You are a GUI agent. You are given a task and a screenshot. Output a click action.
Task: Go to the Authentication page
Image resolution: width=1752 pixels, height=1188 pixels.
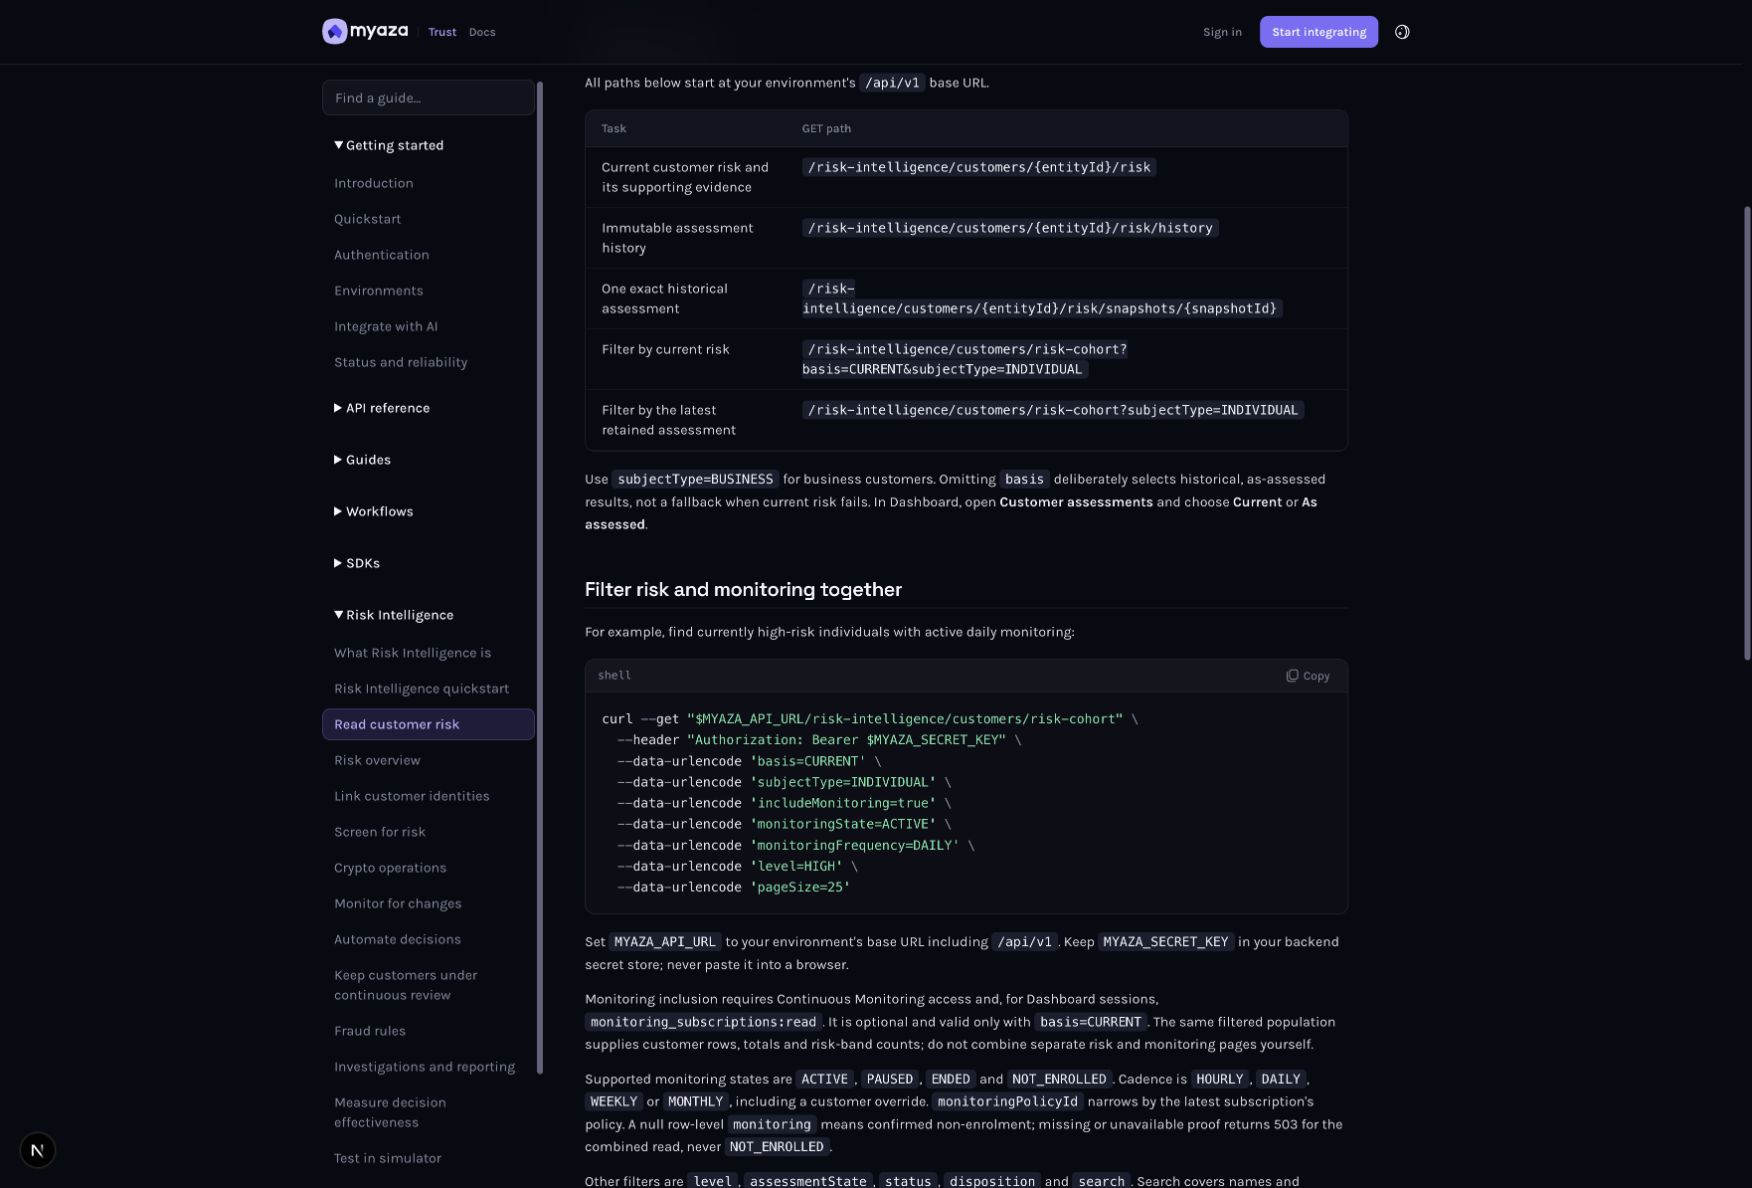click(x=381, y=255)
